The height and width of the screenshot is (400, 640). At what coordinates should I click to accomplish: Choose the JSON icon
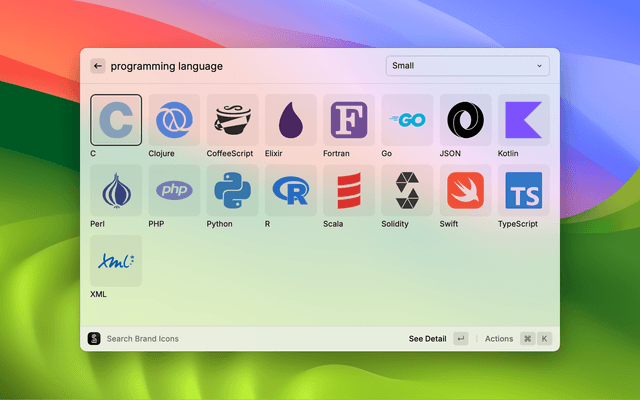click(465, 120)
